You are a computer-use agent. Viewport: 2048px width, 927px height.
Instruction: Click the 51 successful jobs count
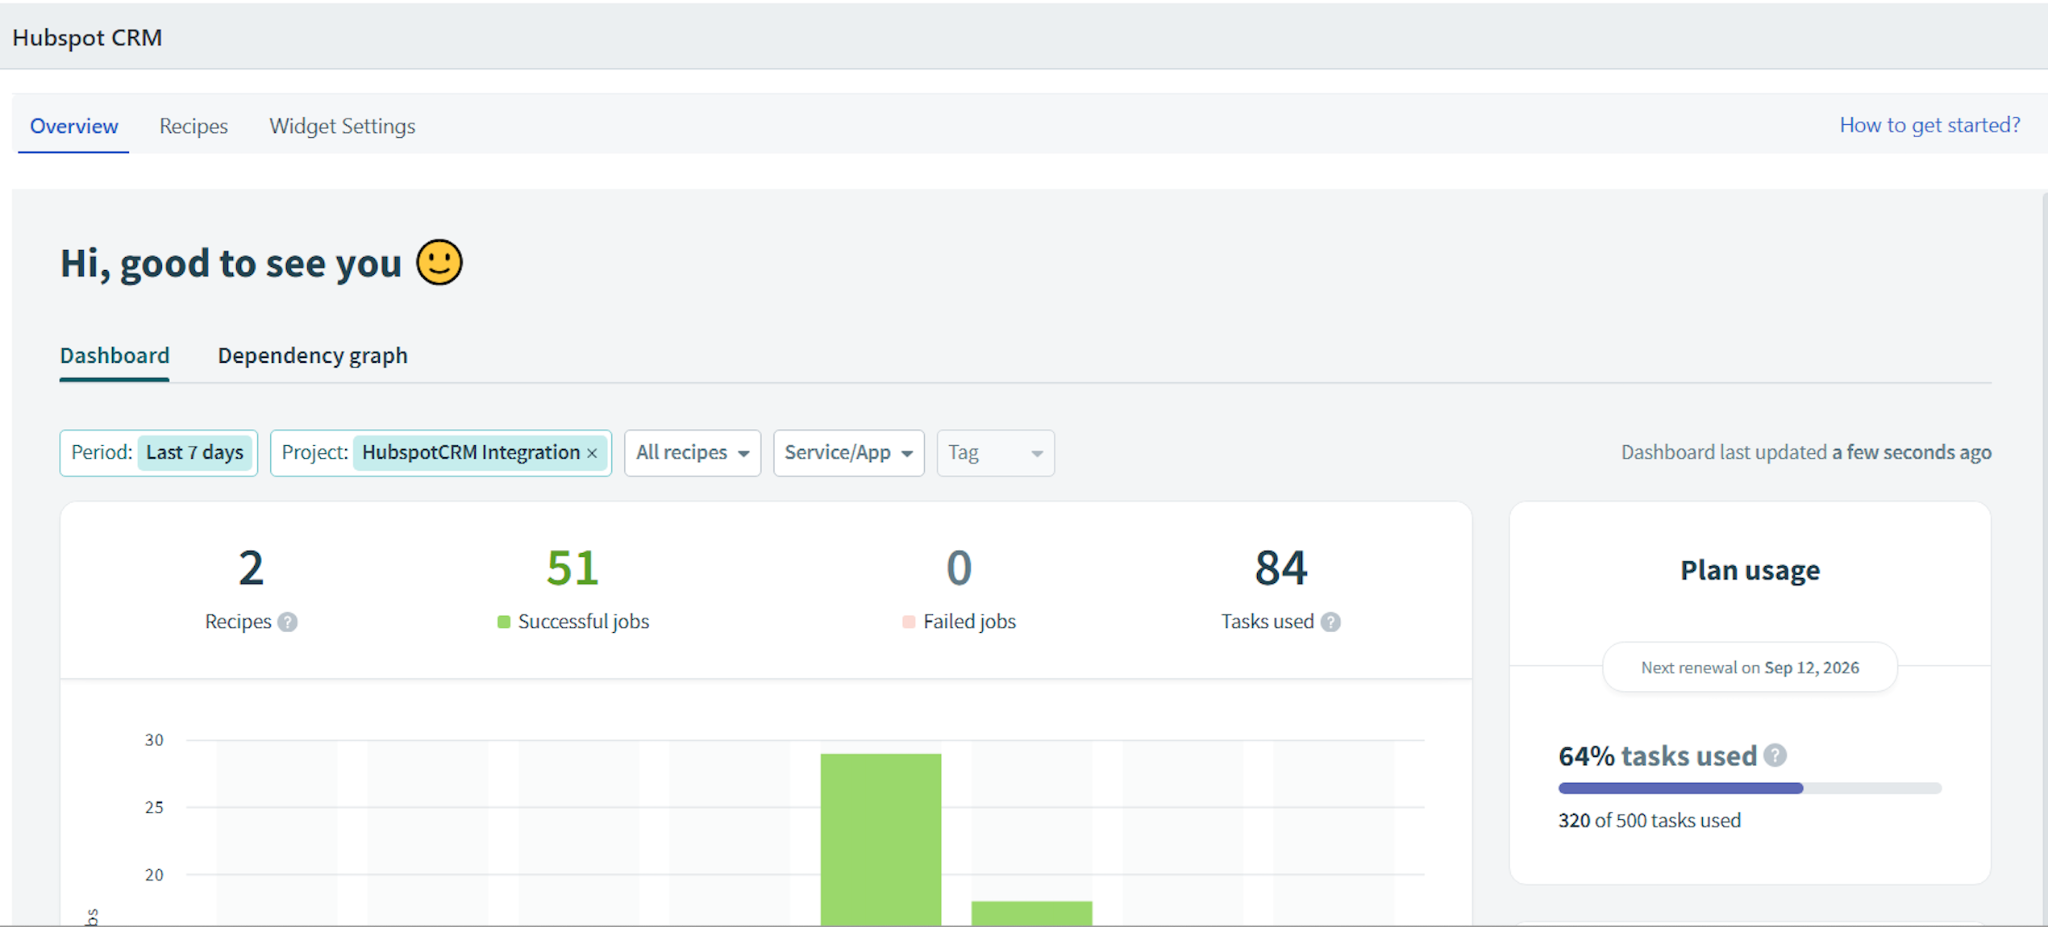(572, 568)
